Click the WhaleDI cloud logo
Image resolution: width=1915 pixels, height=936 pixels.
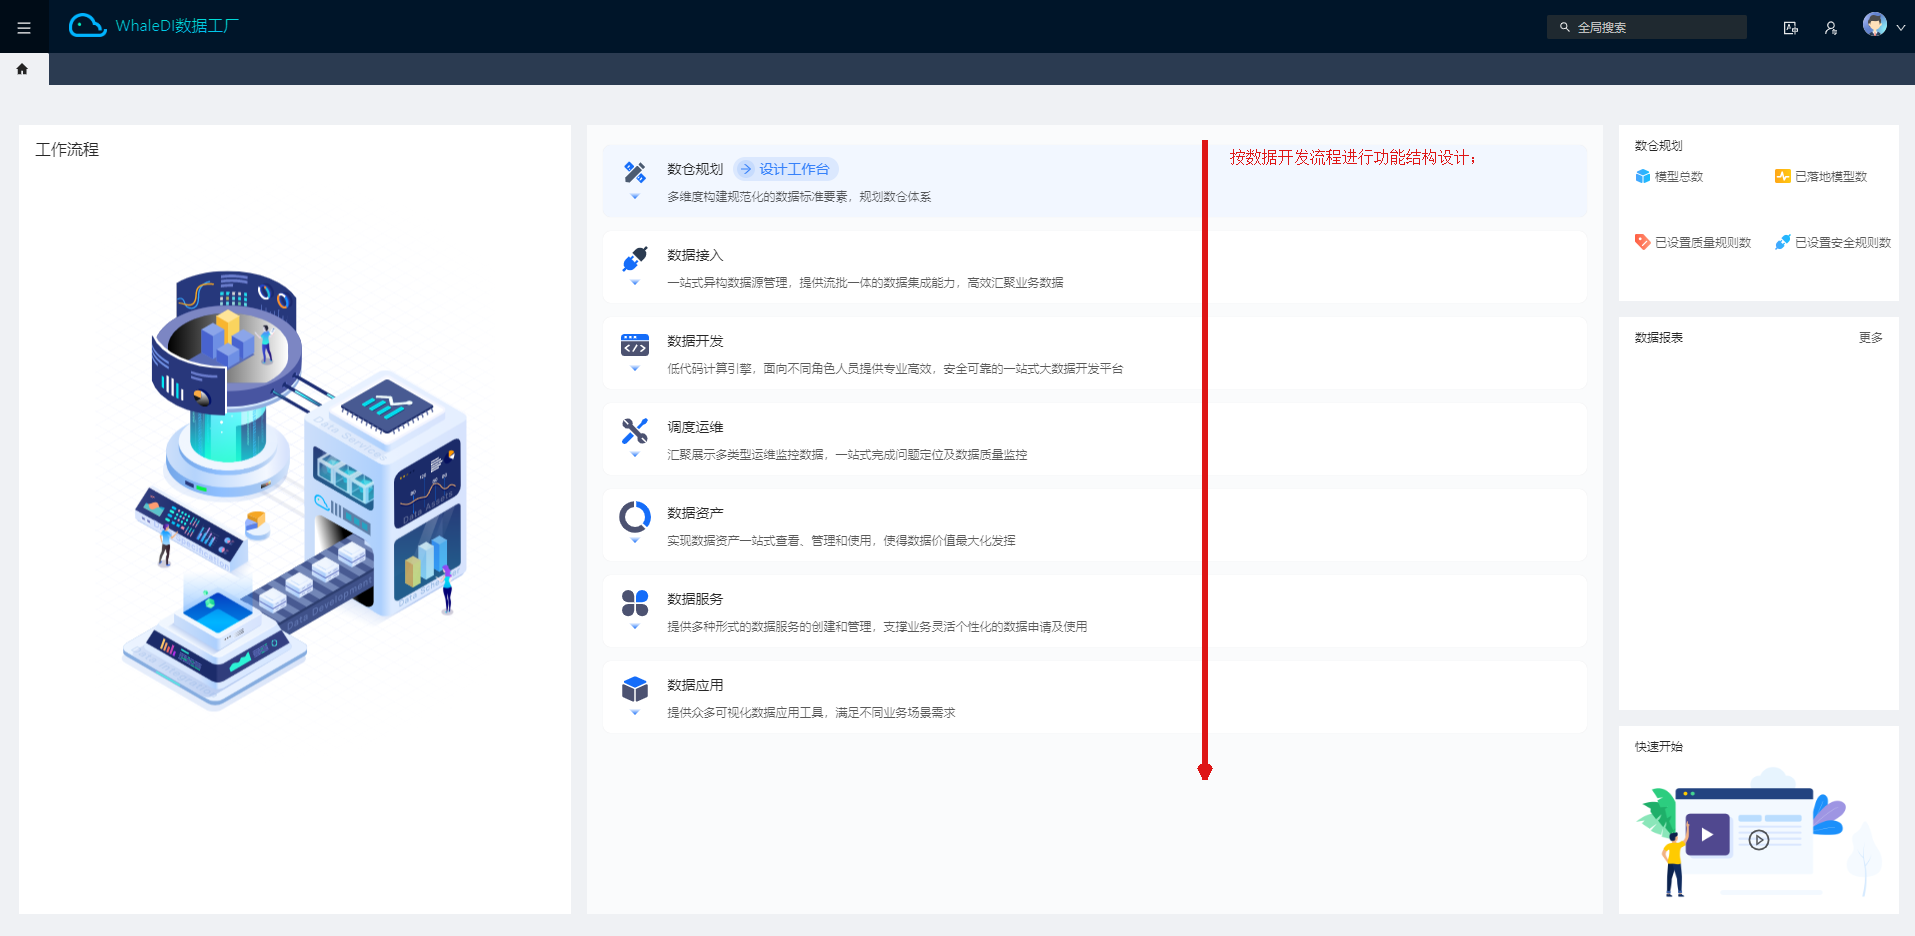(87, 26)
